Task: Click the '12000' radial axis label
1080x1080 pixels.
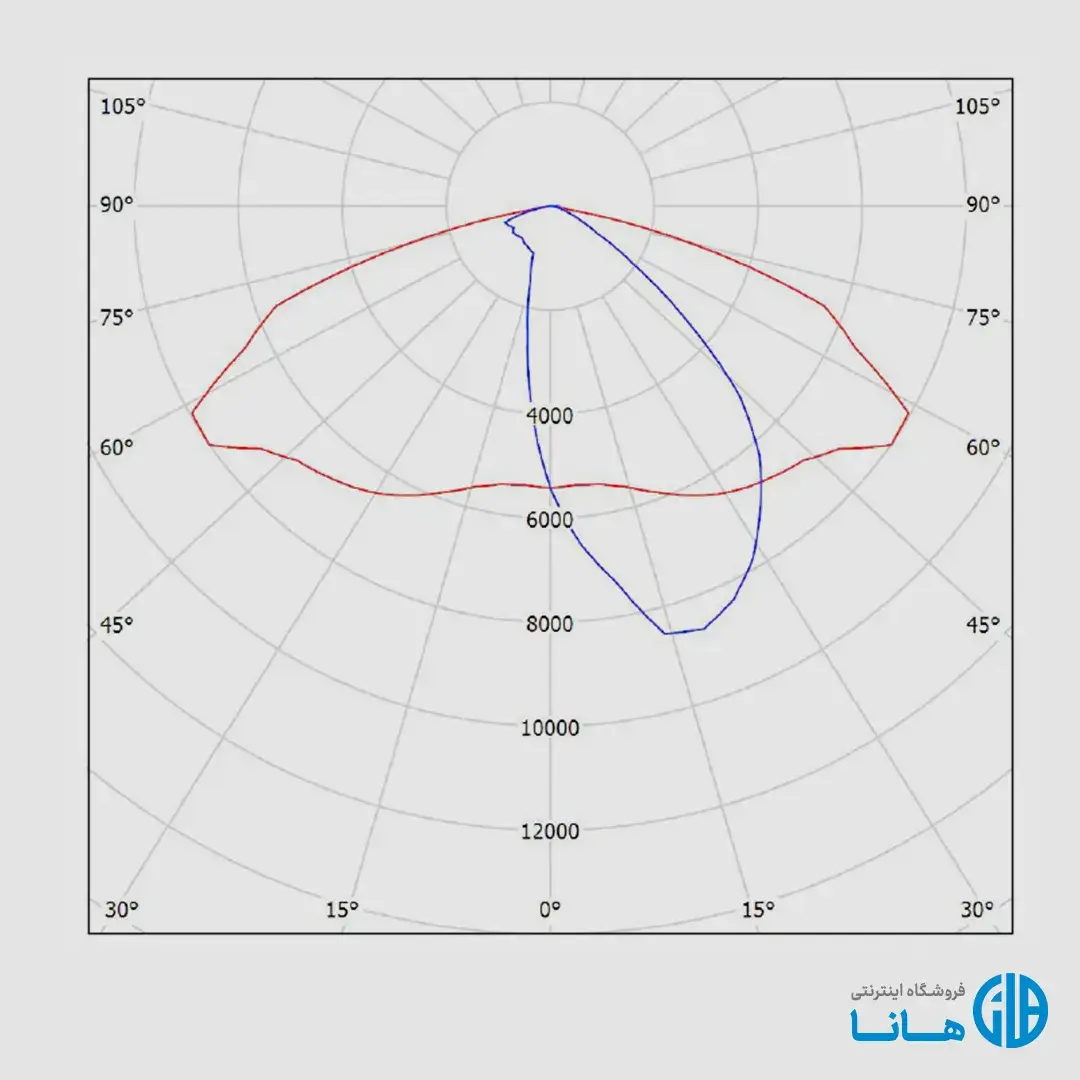Action: (550, 831)
